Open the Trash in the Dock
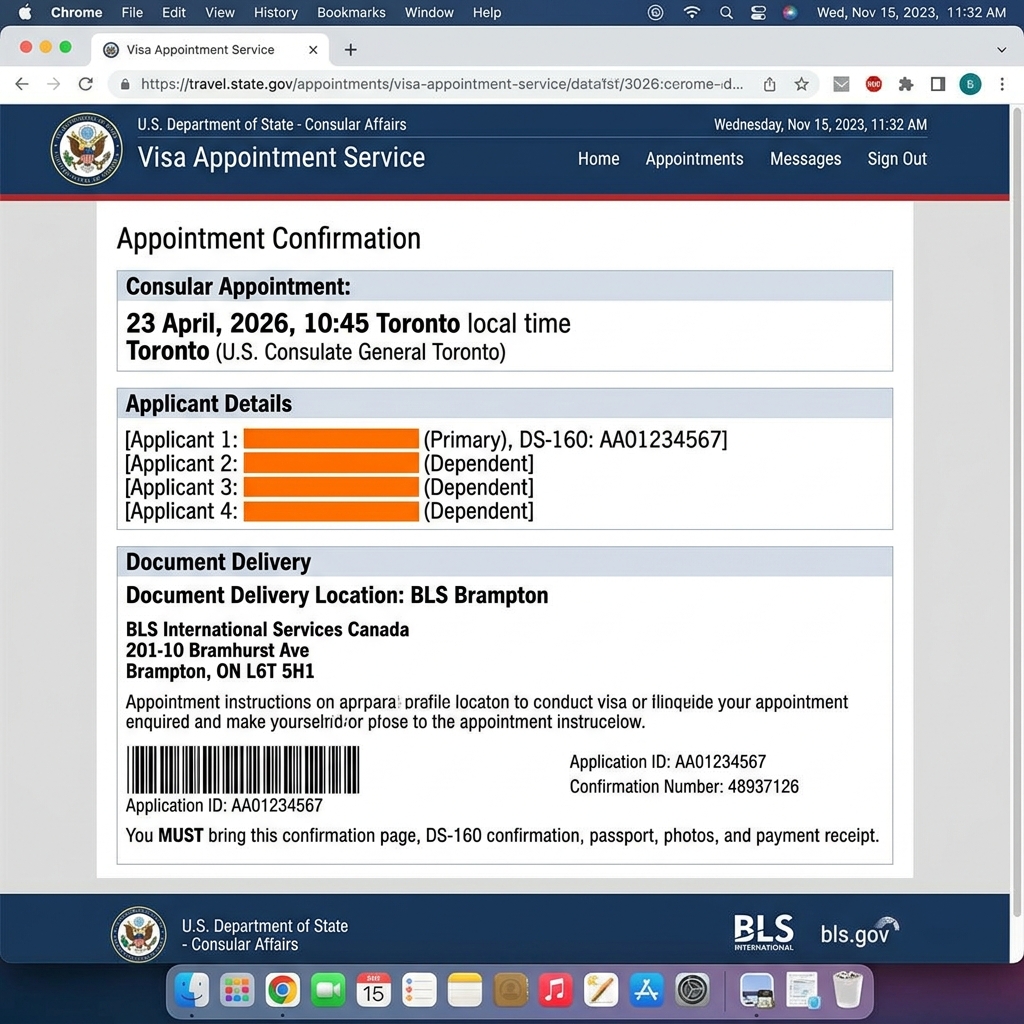 pos(848,990)
